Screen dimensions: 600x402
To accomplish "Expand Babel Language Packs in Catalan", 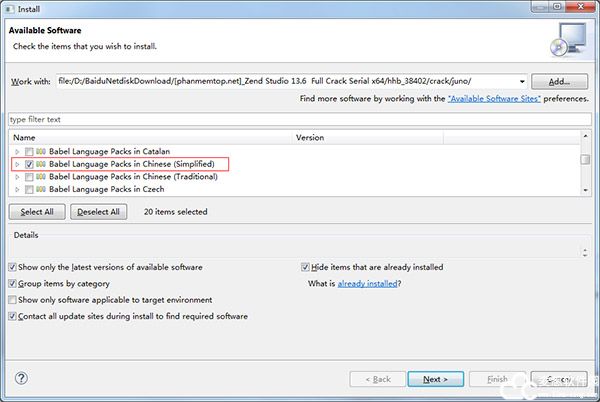I will (17, 151).
